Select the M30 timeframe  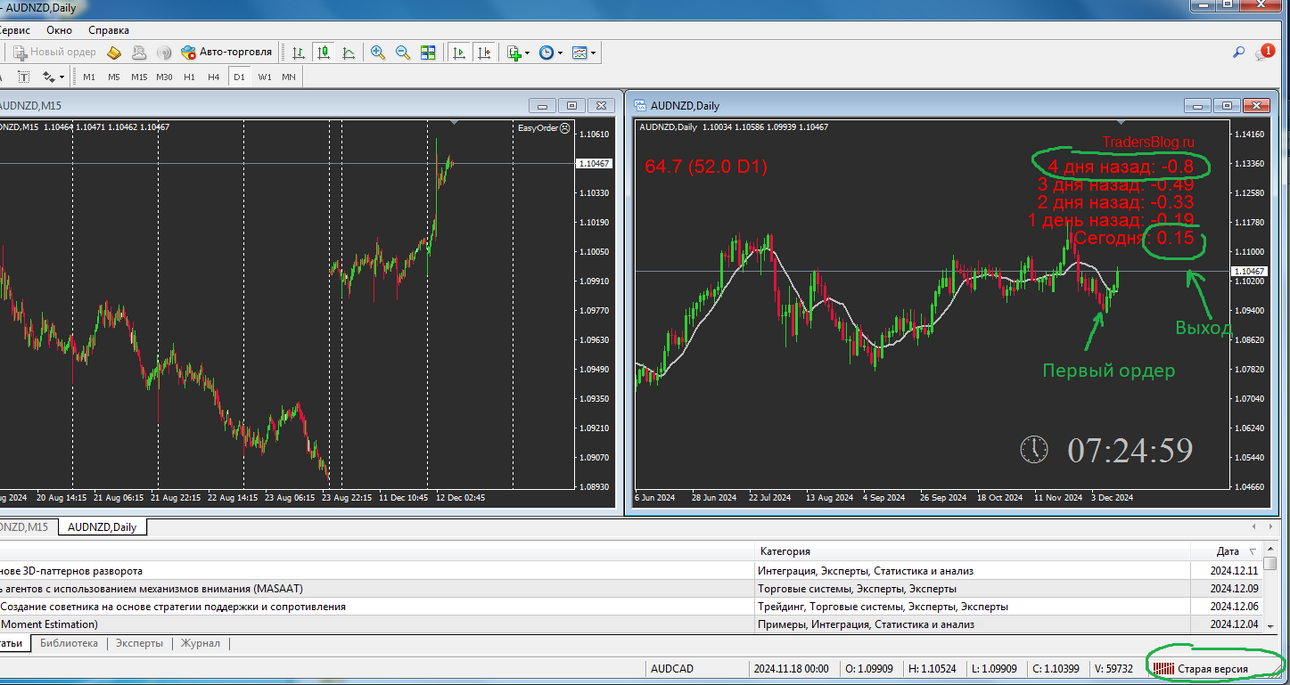pos(164,77)
